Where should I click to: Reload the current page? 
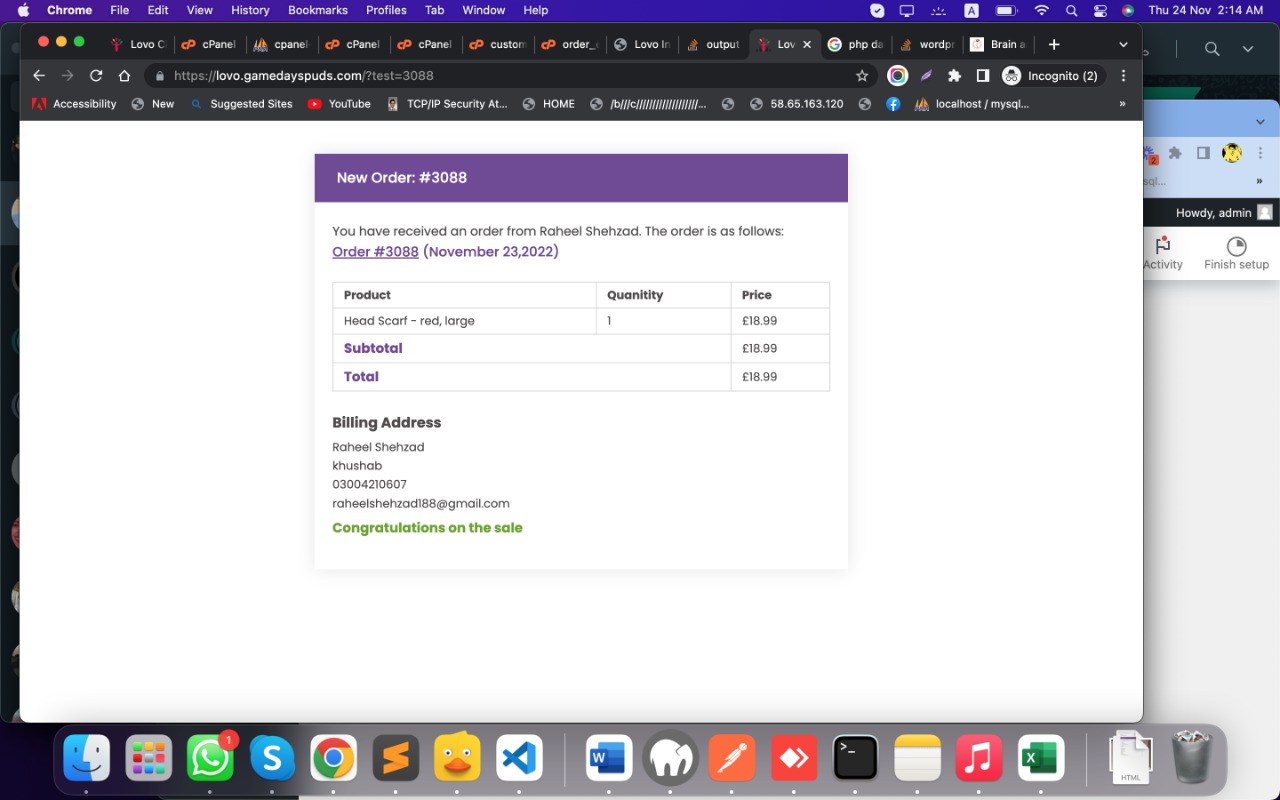[96, 76]
